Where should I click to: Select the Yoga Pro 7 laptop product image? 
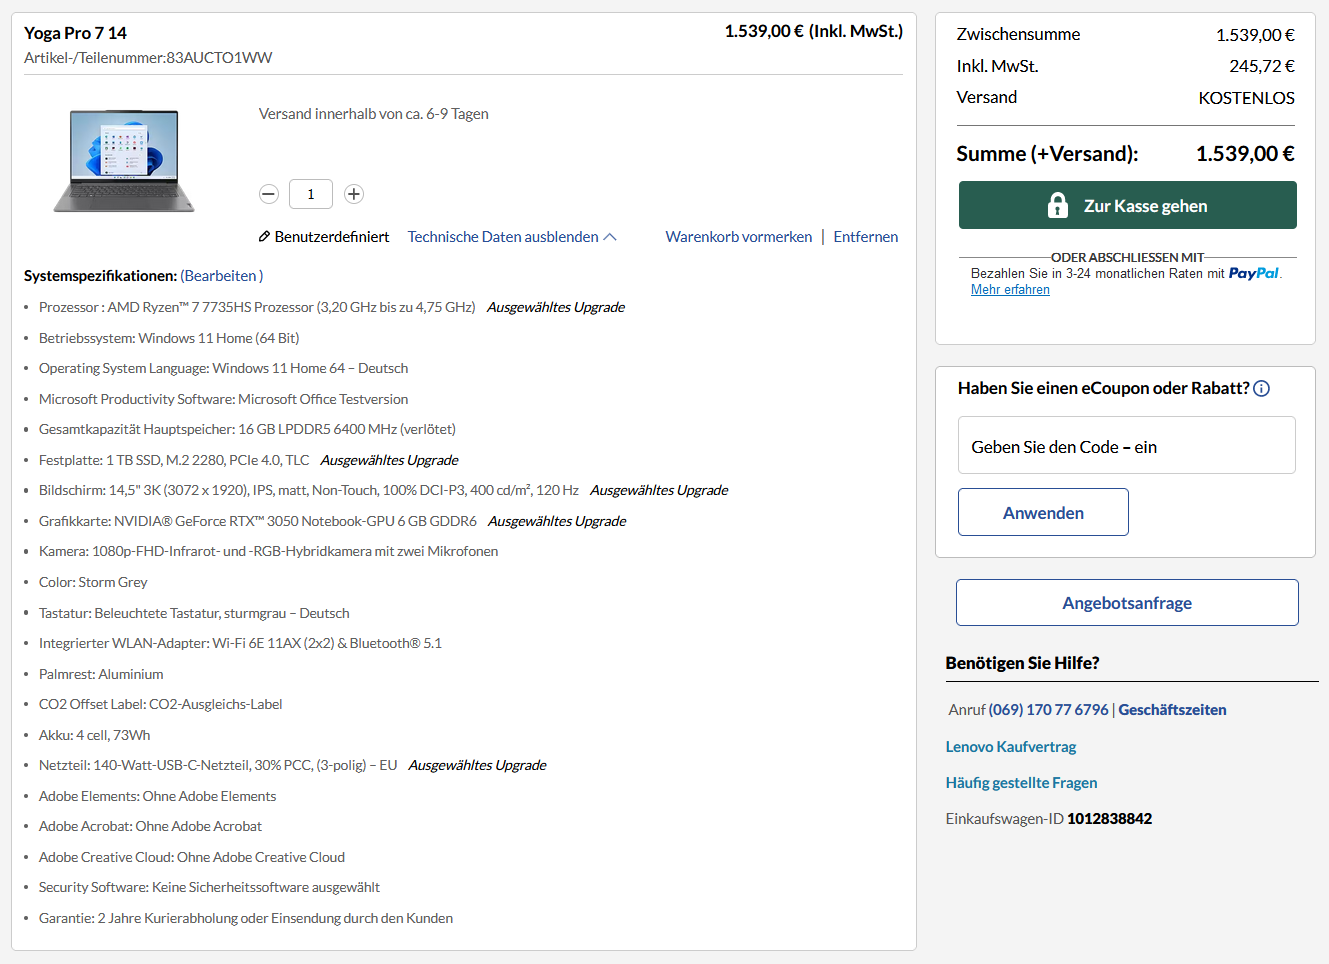[x=122, y=158]
